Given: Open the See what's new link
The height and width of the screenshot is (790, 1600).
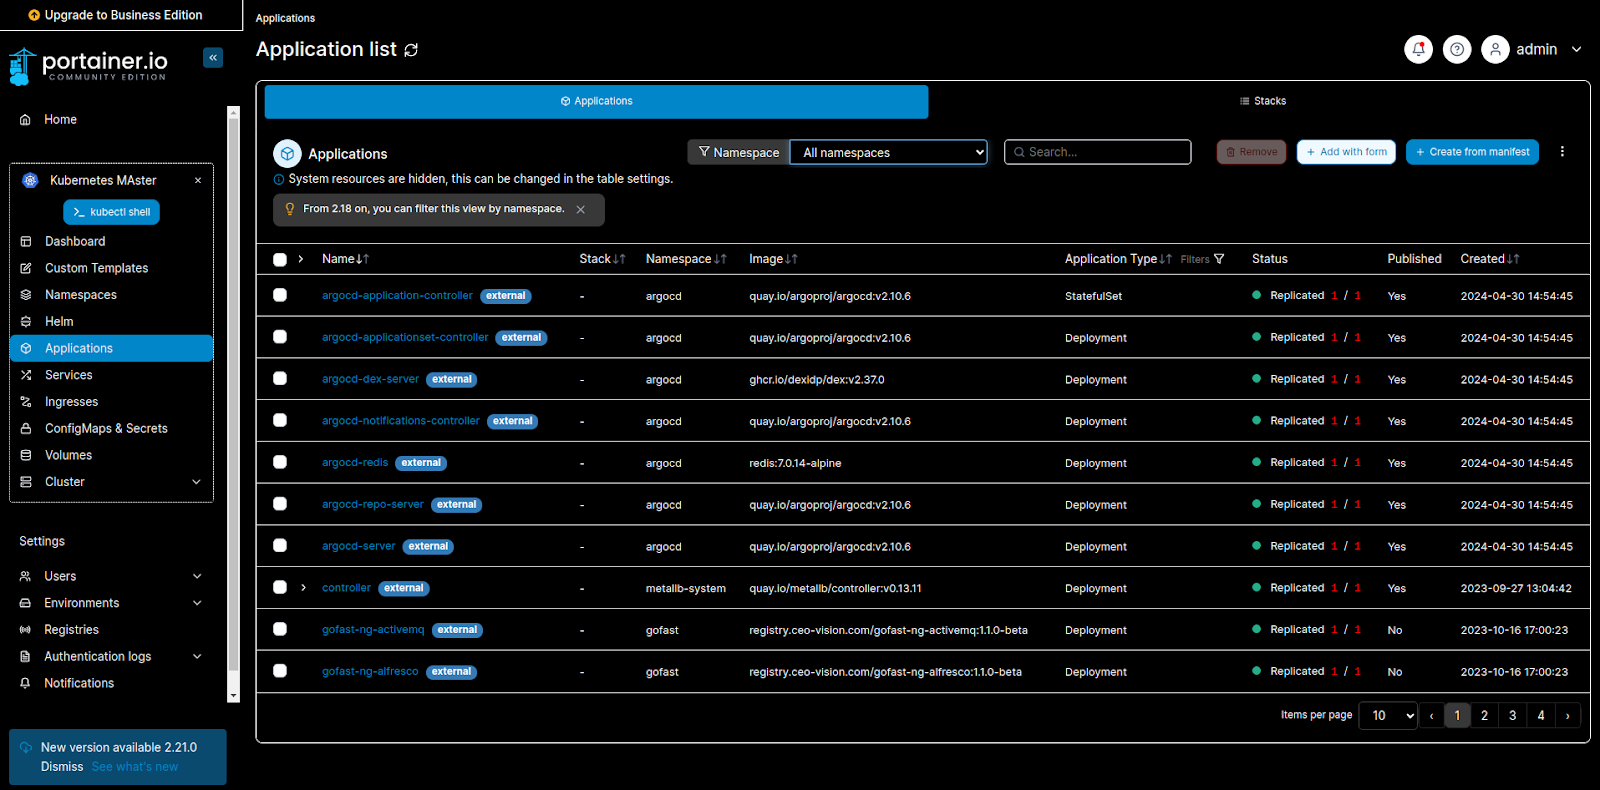Looking at the screenshot, I should click(x=135, y=767).
